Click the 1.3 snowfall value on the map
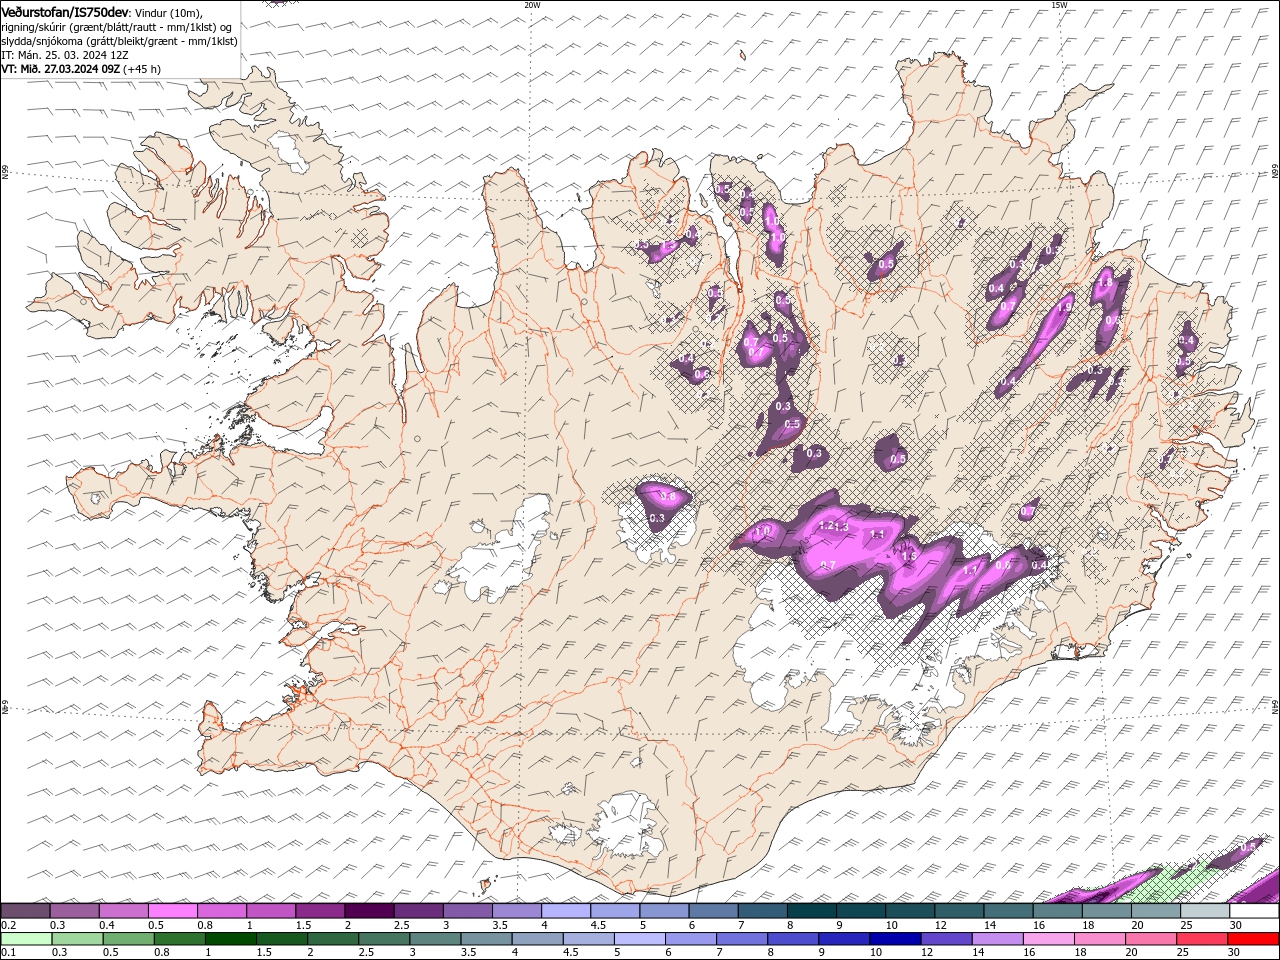The height and width of the screenshot is (960, 1280). point(841,527)
